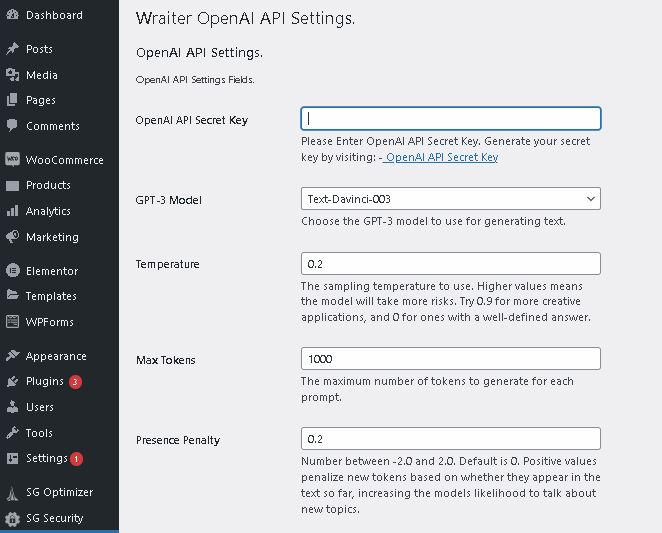
Task: Follow the OpenAI API Secret Key link
Action: click(441, 157)
